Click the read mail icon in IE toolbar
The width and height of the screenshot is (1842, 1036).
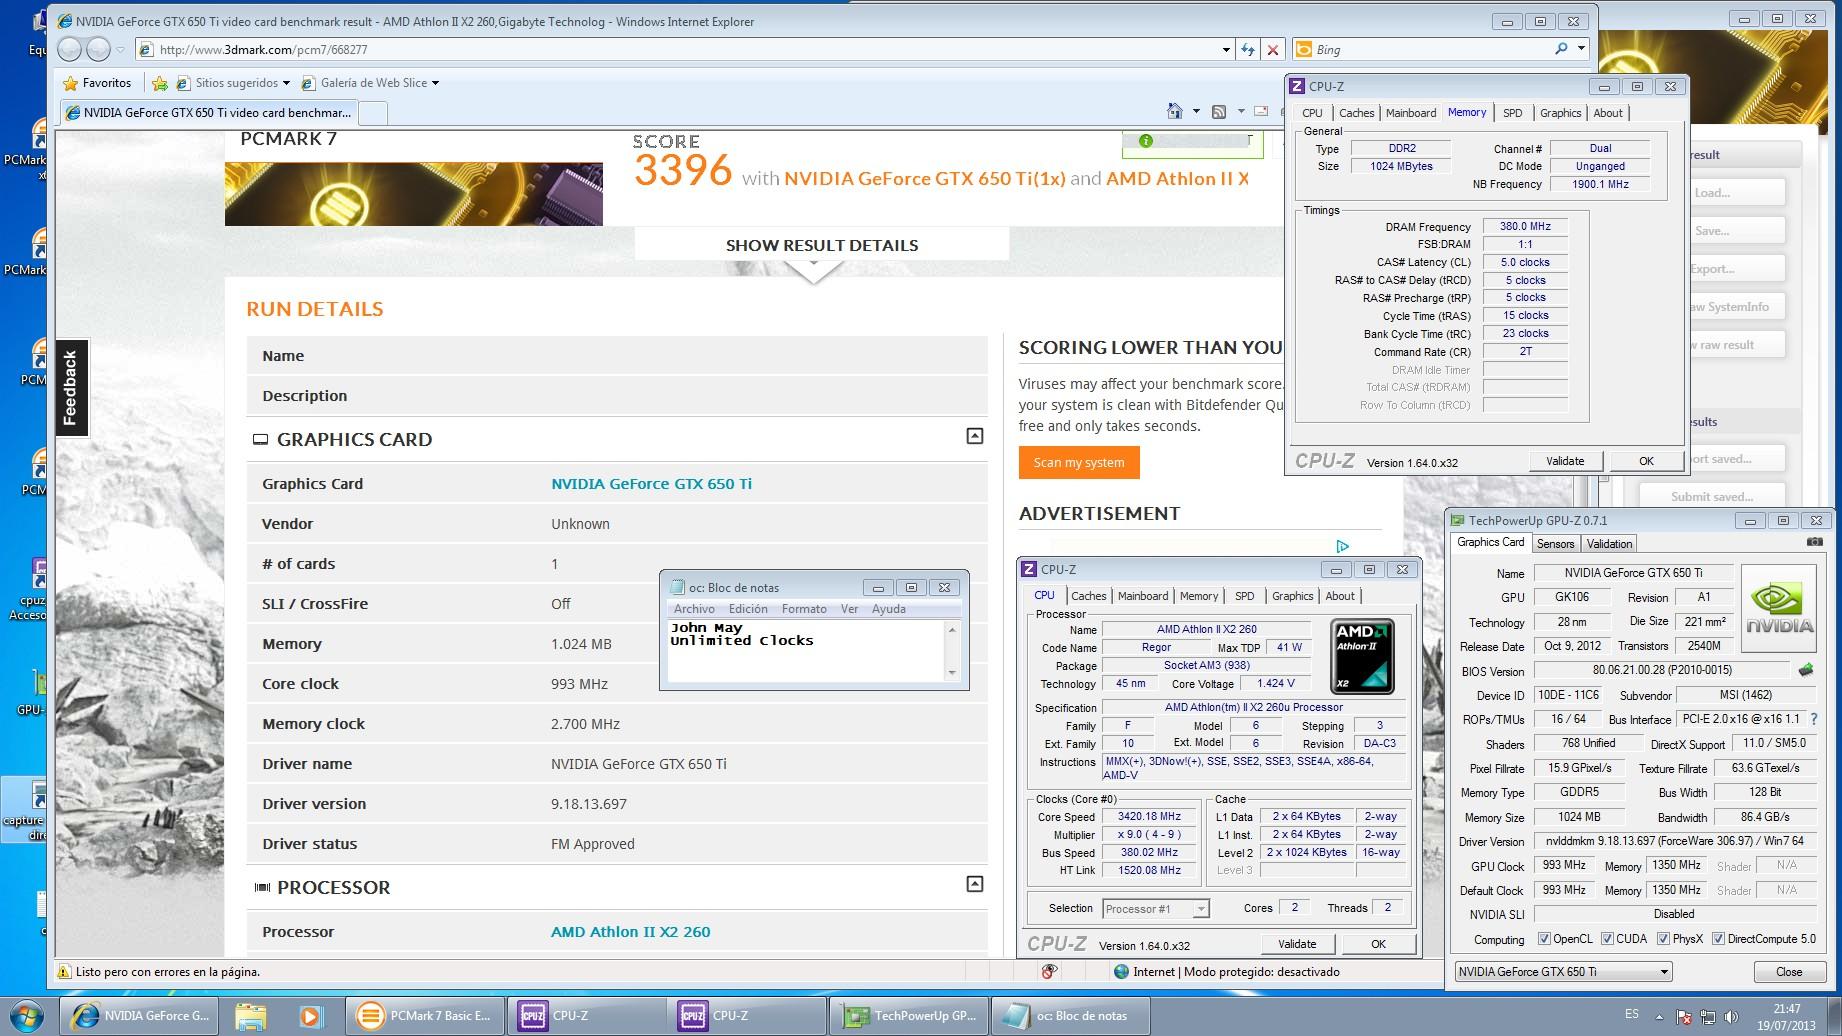(x=1261, y=111)
